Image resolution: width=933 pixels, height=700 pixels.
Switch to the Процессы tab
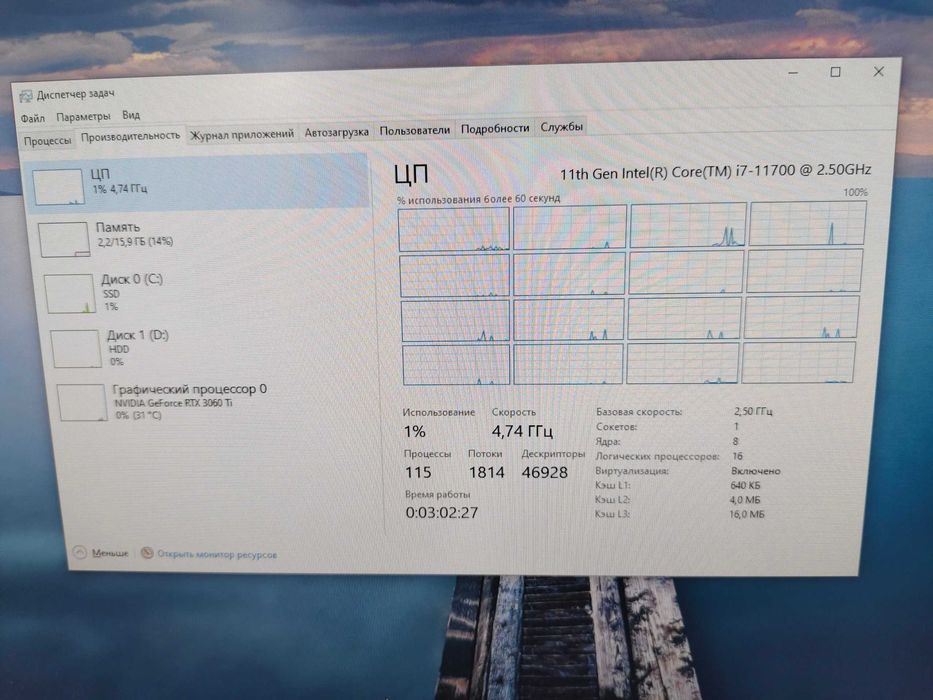48,141
